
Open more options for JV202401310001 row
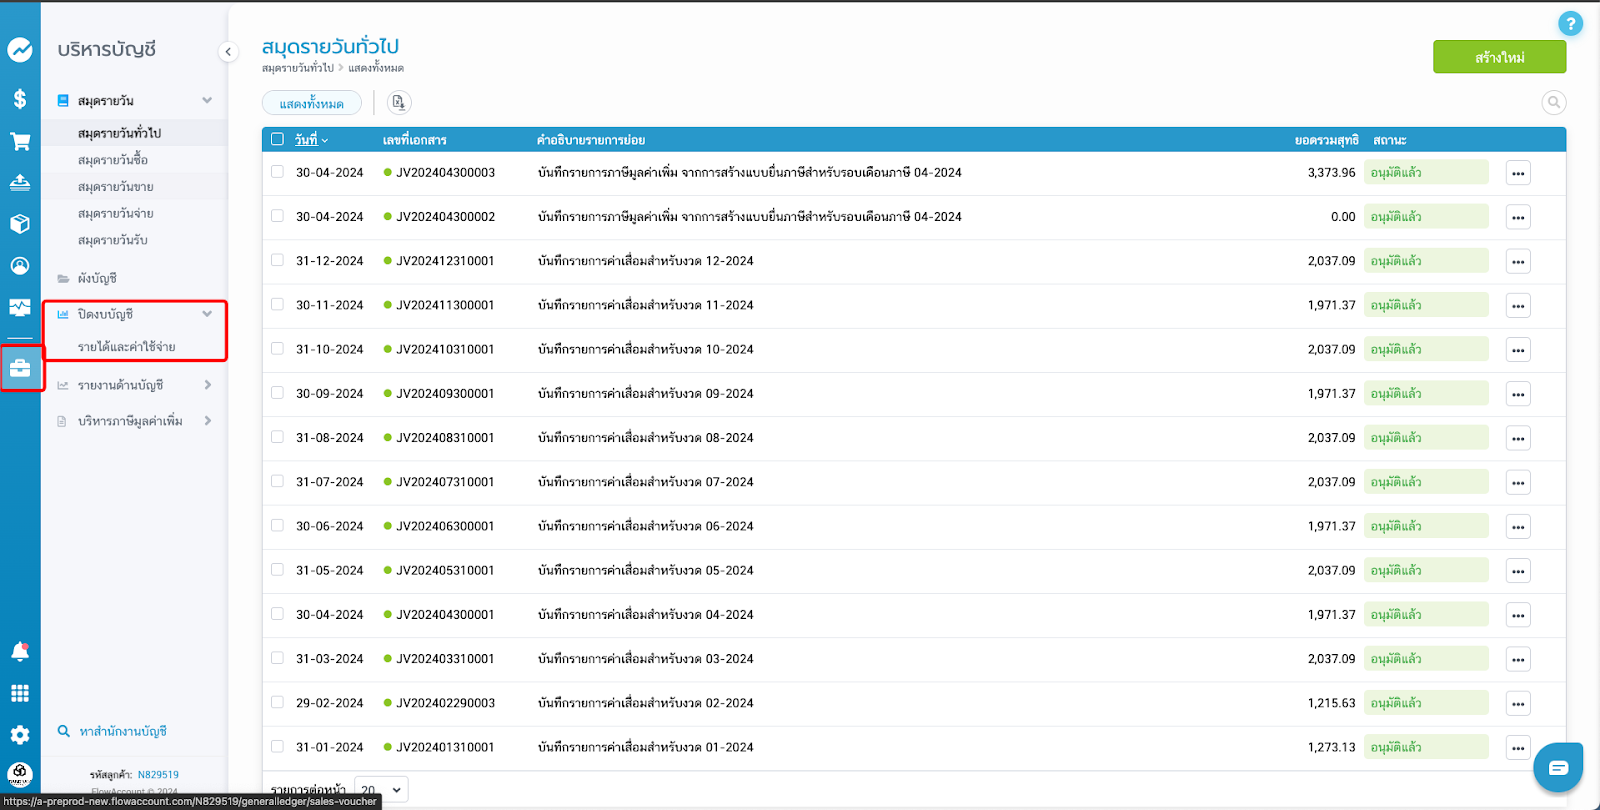[1517, 747]
